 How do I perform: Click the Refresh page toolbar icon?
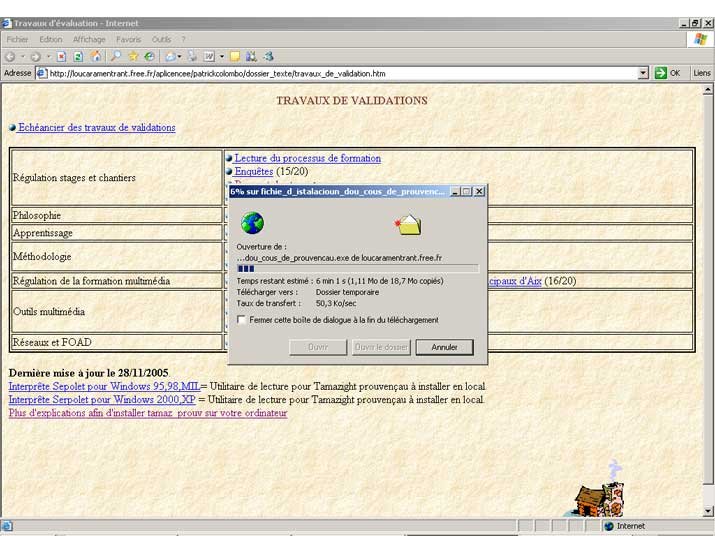point(78,57)
